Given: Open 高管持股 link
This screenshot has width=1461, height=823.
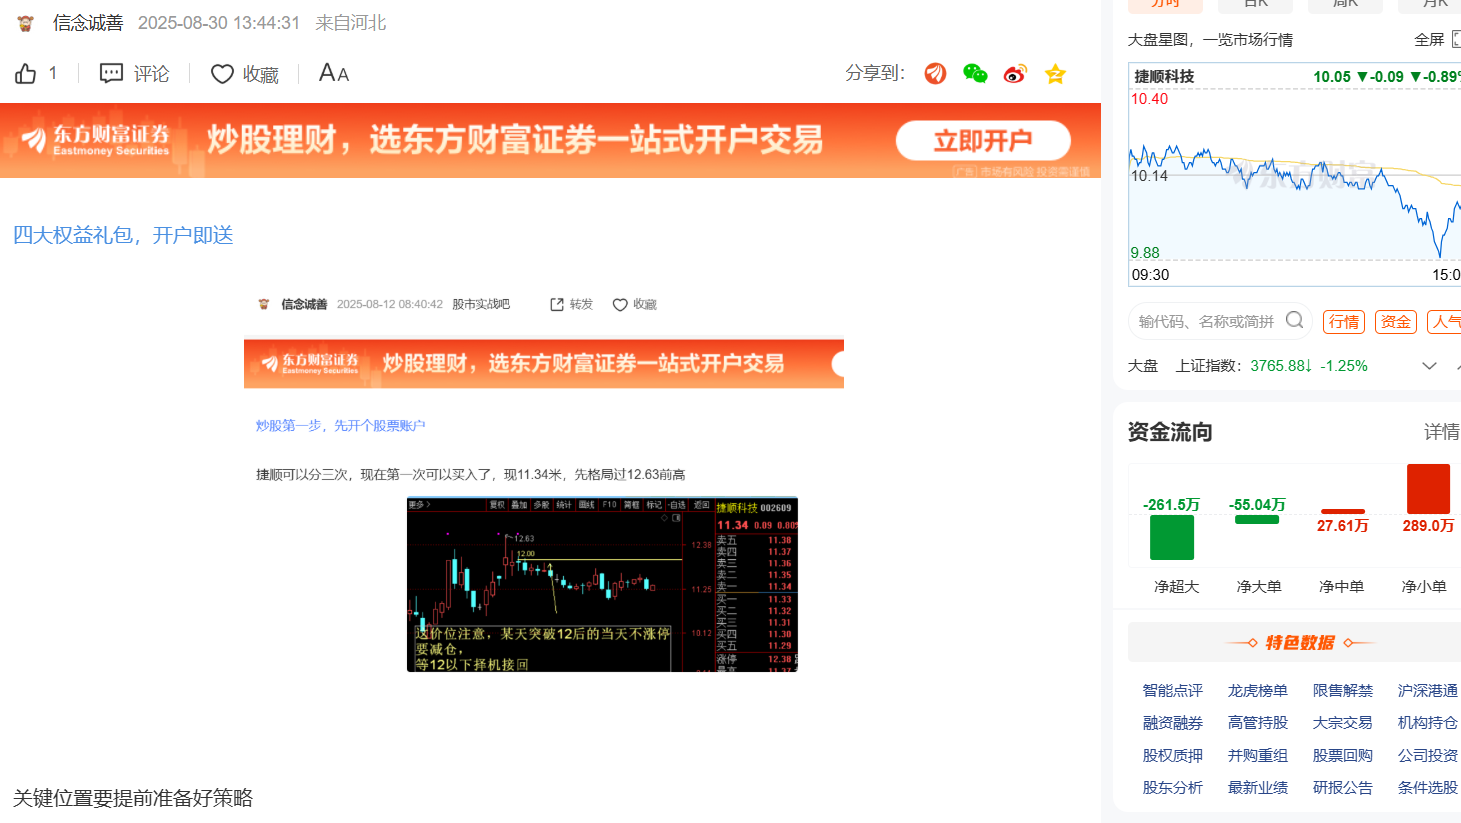Looking at the screenshot, I should click(x=1258, y=723).
